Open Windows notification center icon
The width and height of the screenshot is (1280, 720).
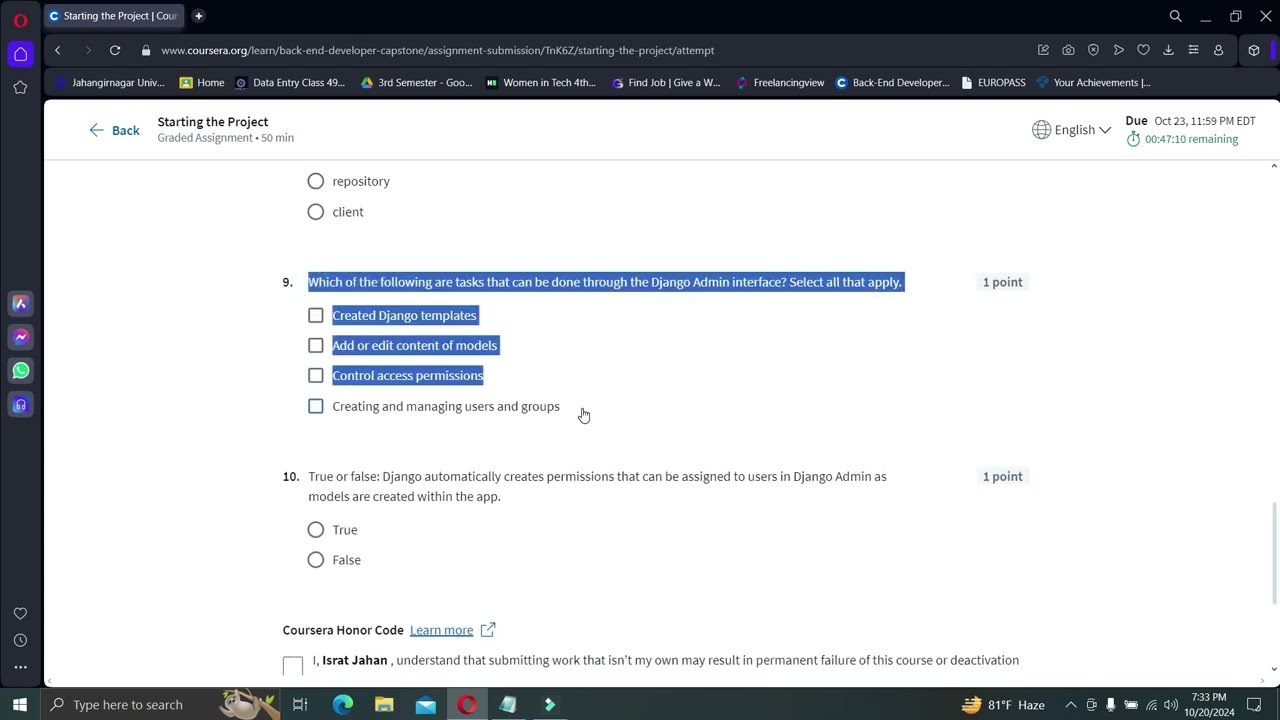tap(1254, 705)
